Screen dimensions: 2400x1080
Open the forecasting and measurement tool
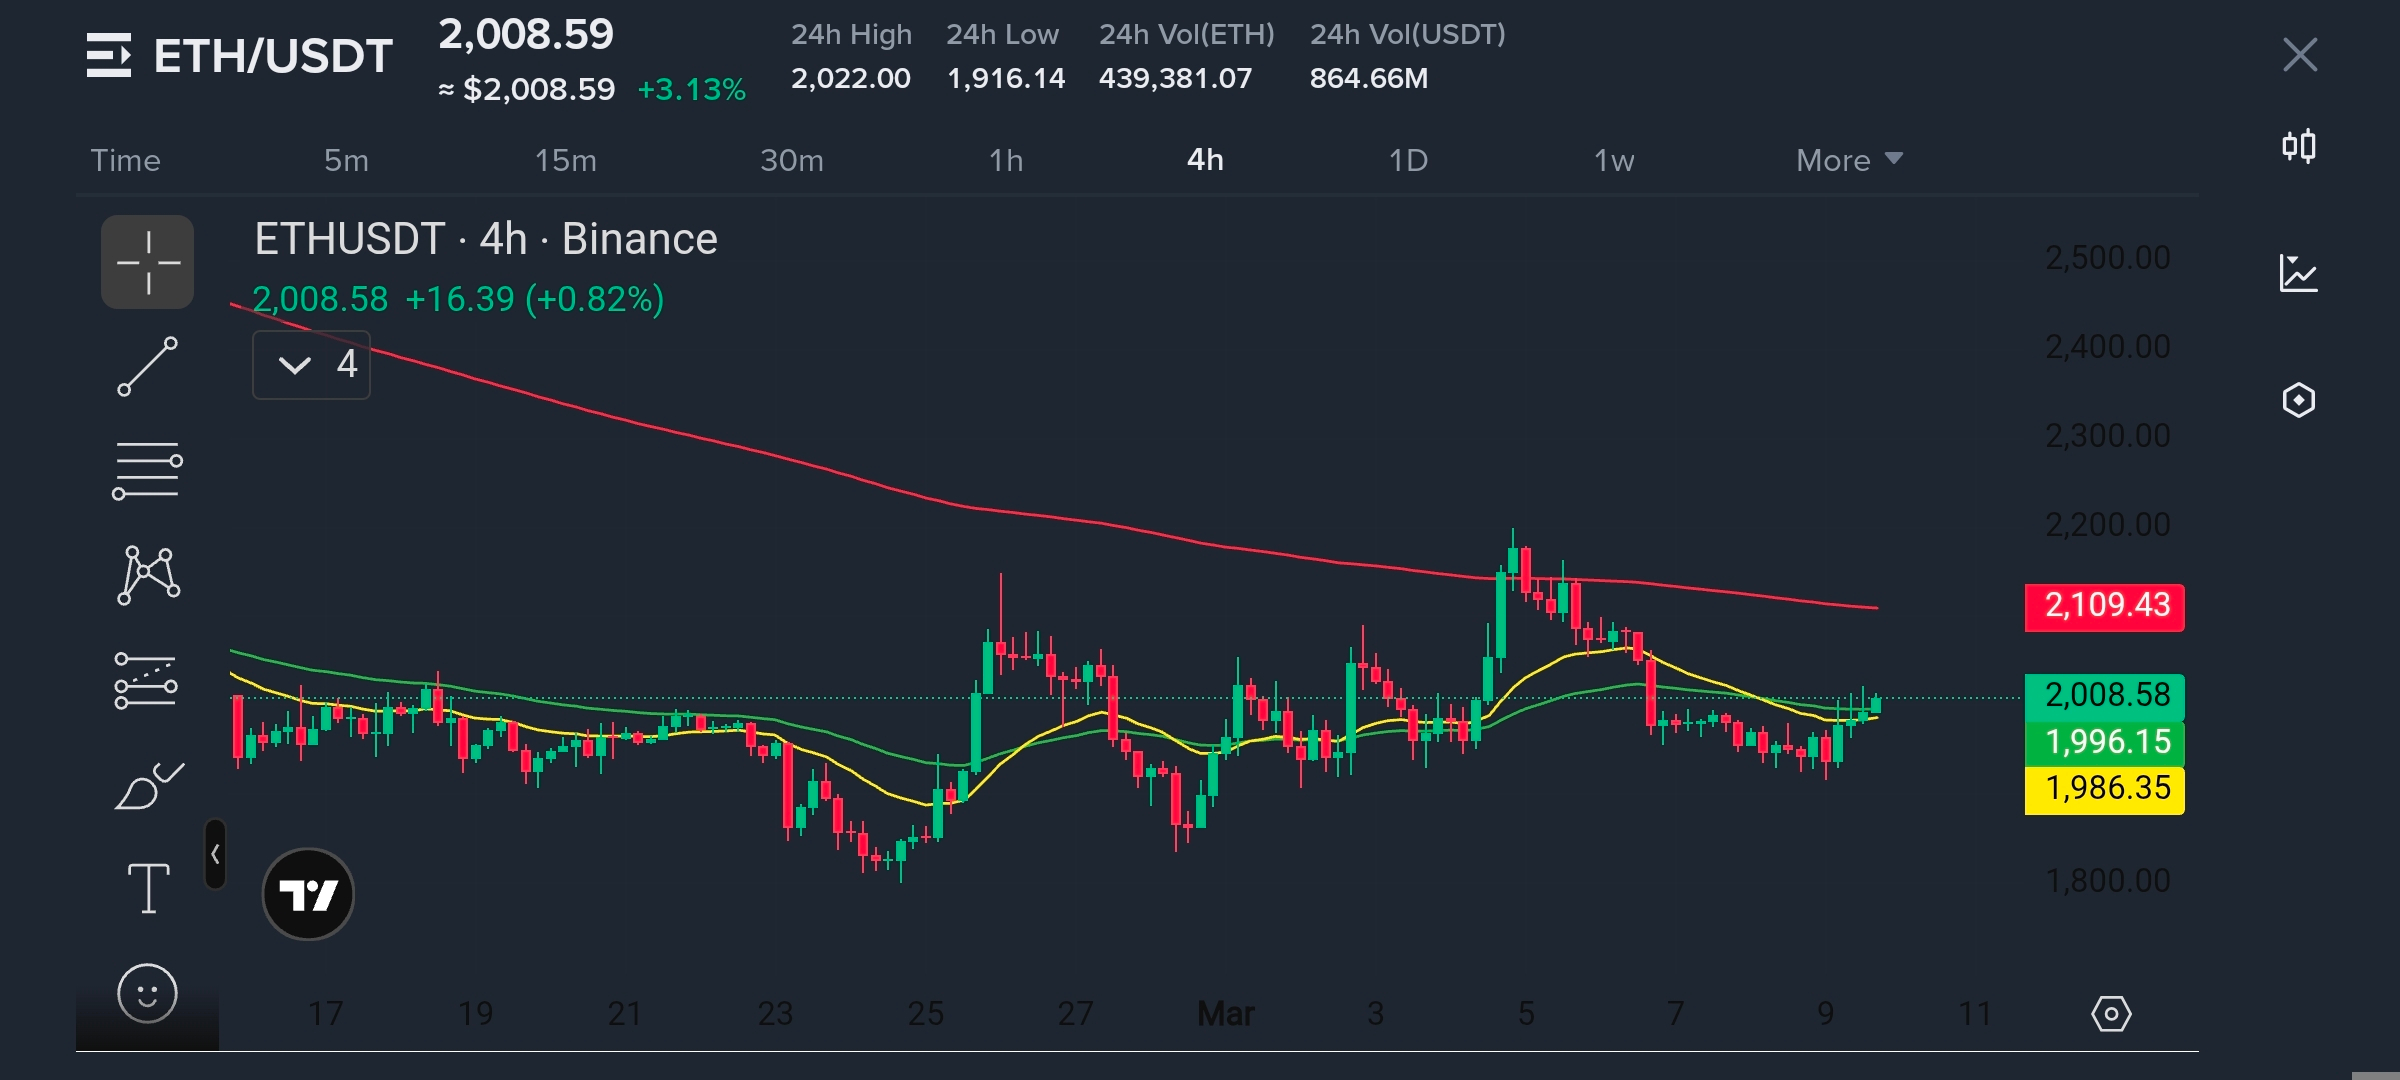point(146,681)
